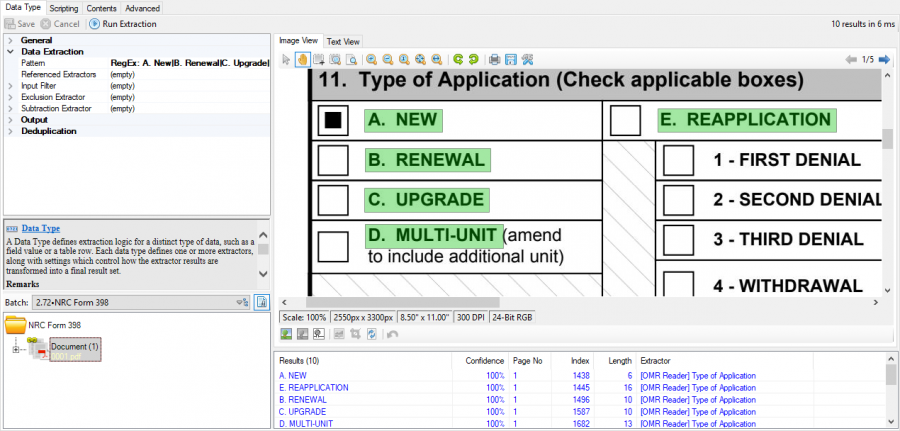Tick the E. REAPPLICATION checkbox
900x431 pixels.
tap(625, 120)
